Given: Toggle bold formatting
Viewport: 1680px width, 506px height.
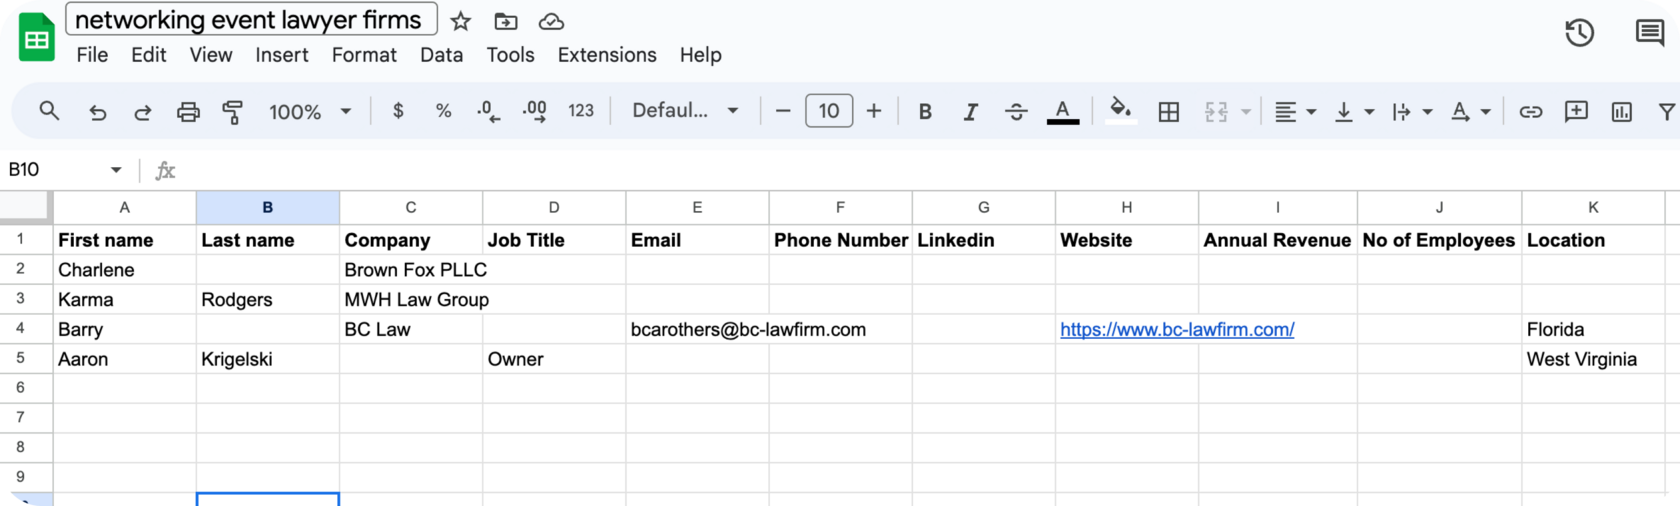Looking at the screenshot, I should click(x=925, y=112).
